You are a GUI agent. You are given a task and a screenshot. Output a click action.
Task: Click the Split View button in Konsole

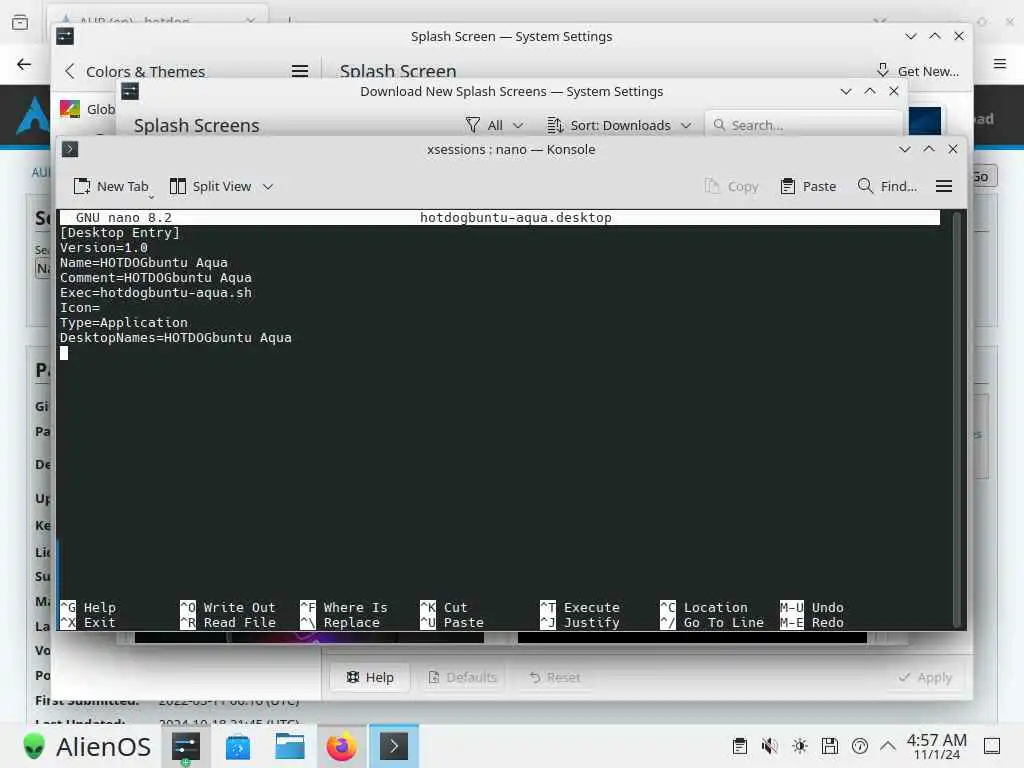(211, 187)
